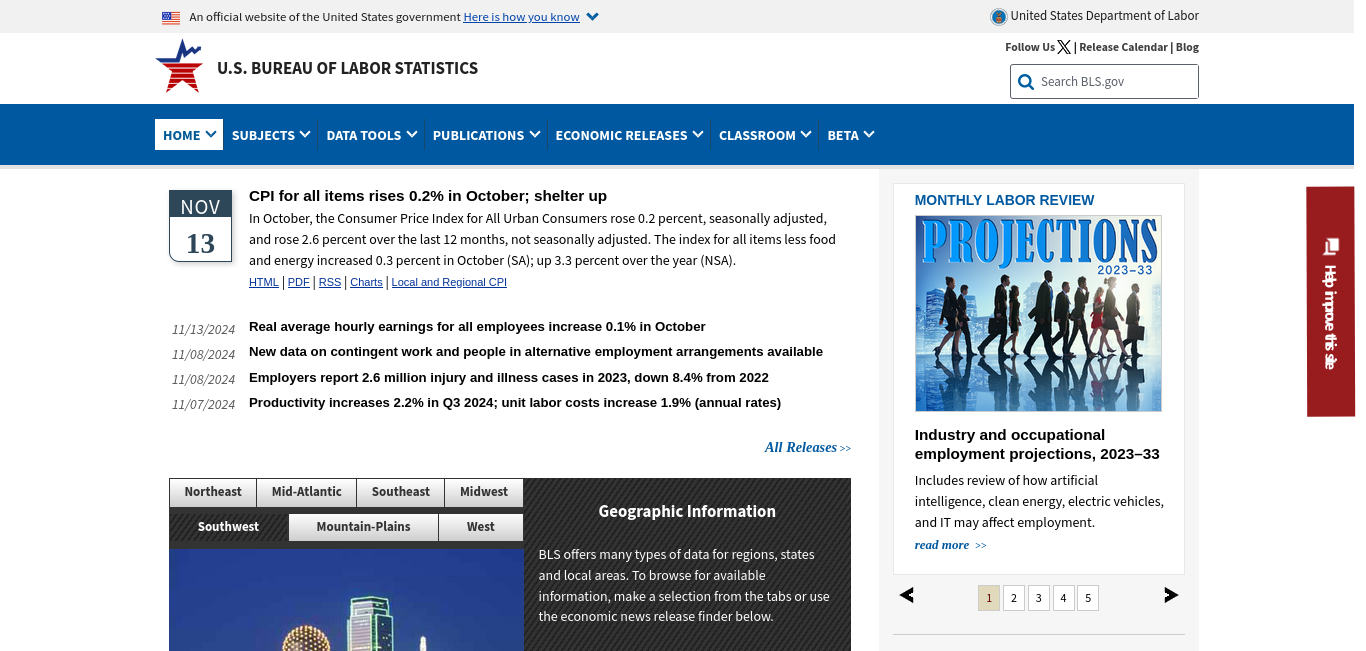Go to the previous carousel slide arrow
1366x651 pixels.
pyautogui.click(x=907, y=595)
